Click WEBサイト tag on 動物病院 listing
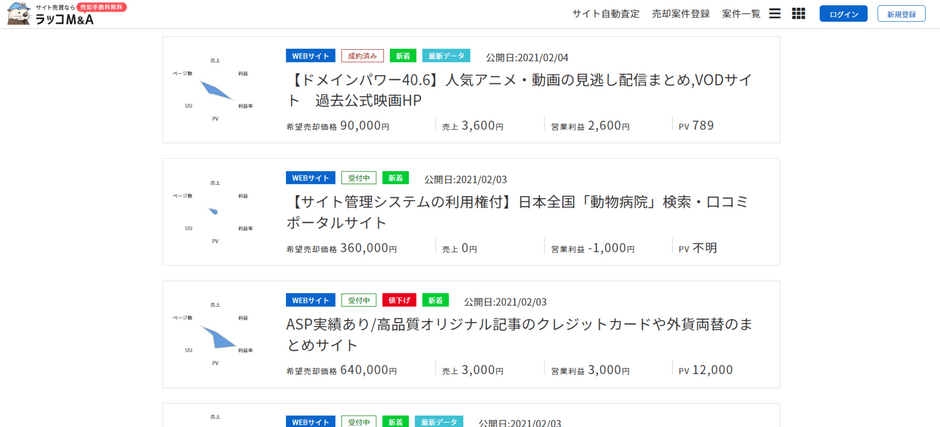Screen dimensions: 940x427 [311, 178]
